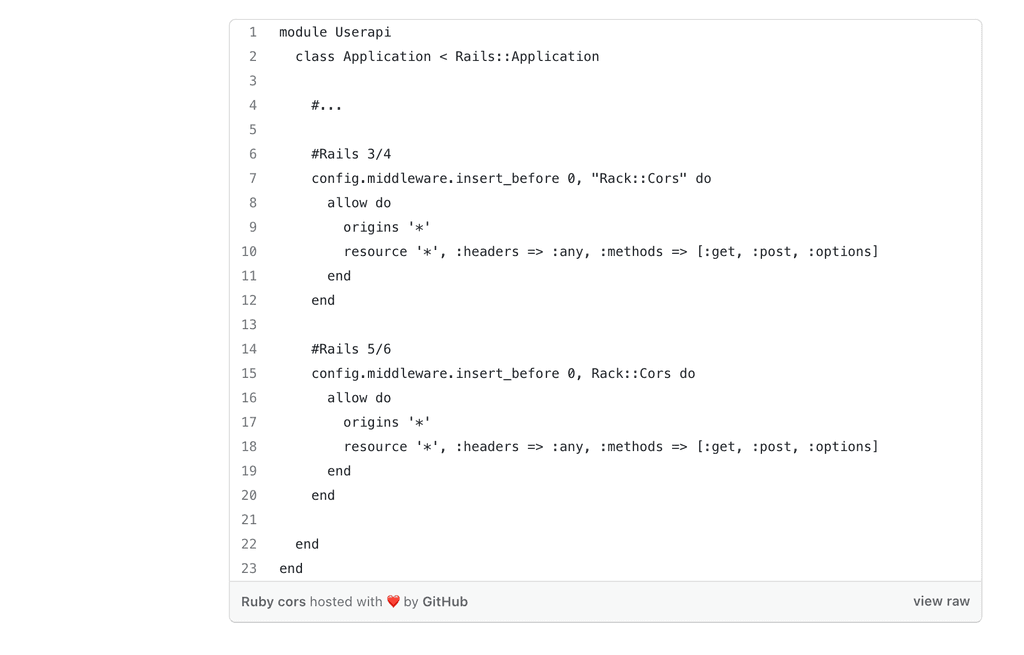This screenshot has height=655, width=1024.
Task: Select line number 1 in the gutter
Action: [x=253, y=33]
